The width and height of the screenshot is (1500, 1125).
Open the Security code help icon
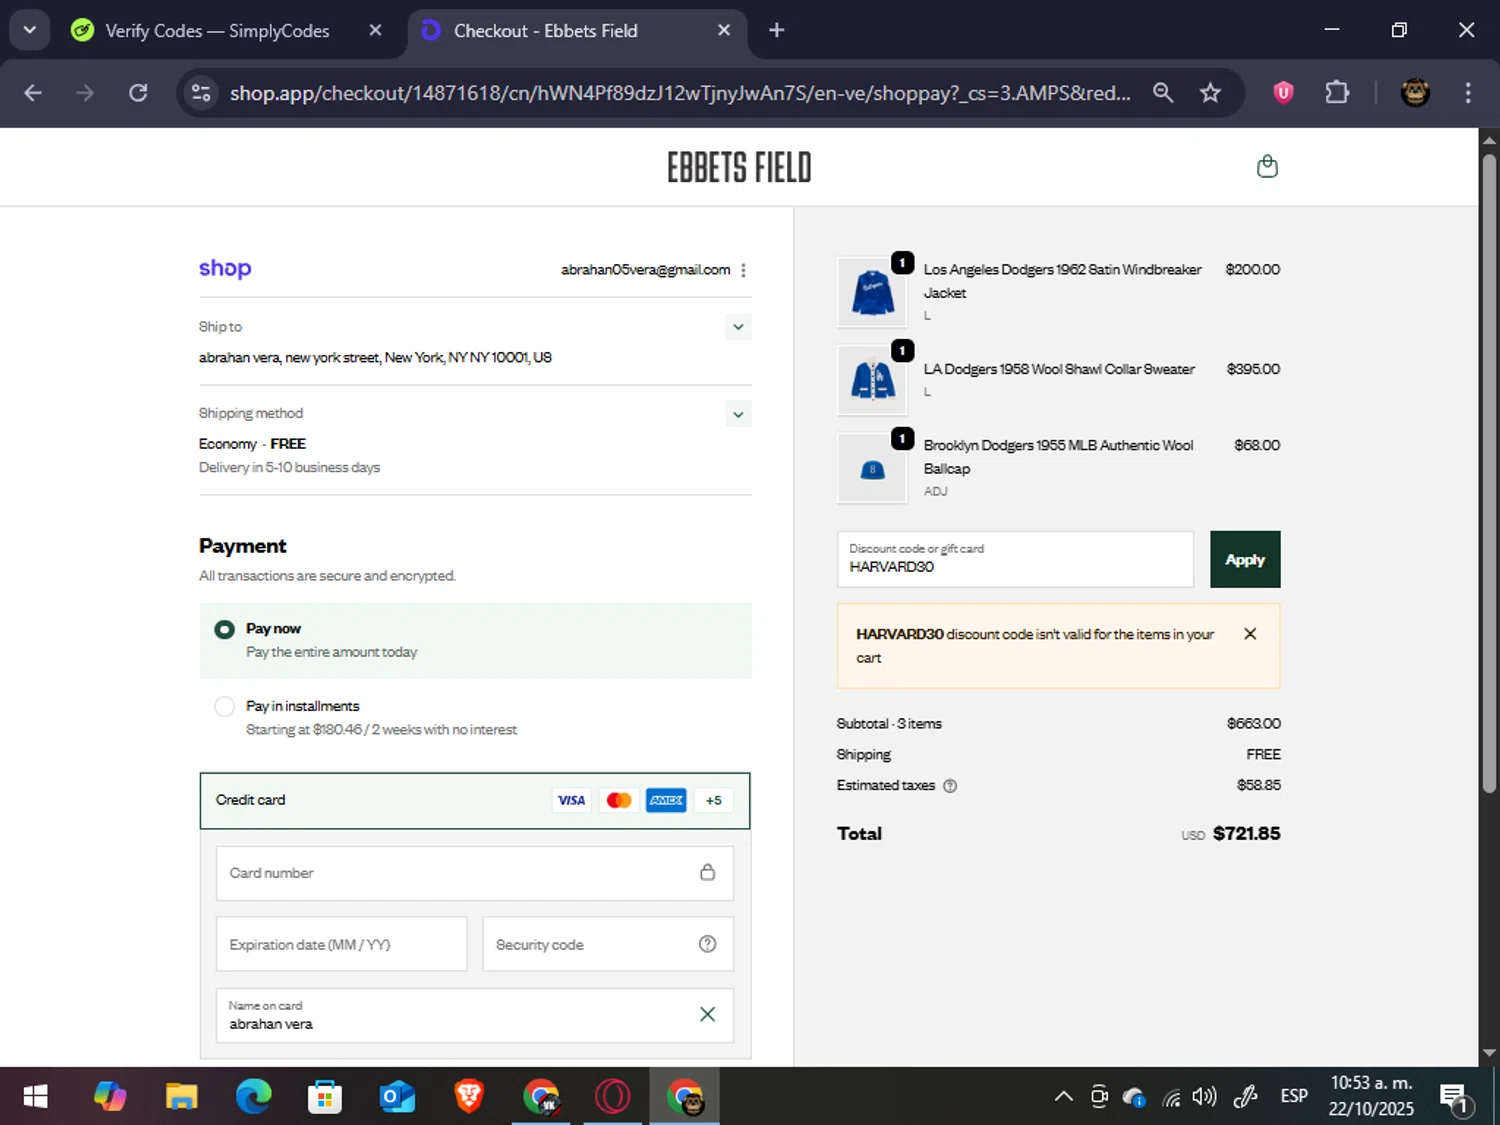(x=707, y=944)
